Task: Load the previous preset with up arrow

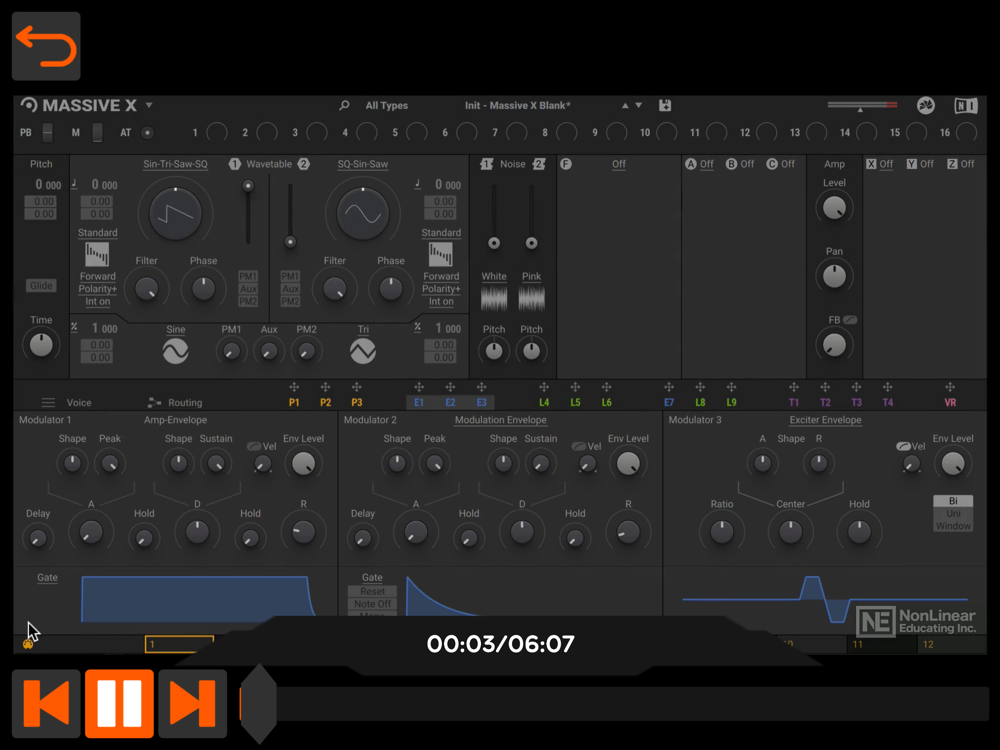Action: tap(625, 105)
